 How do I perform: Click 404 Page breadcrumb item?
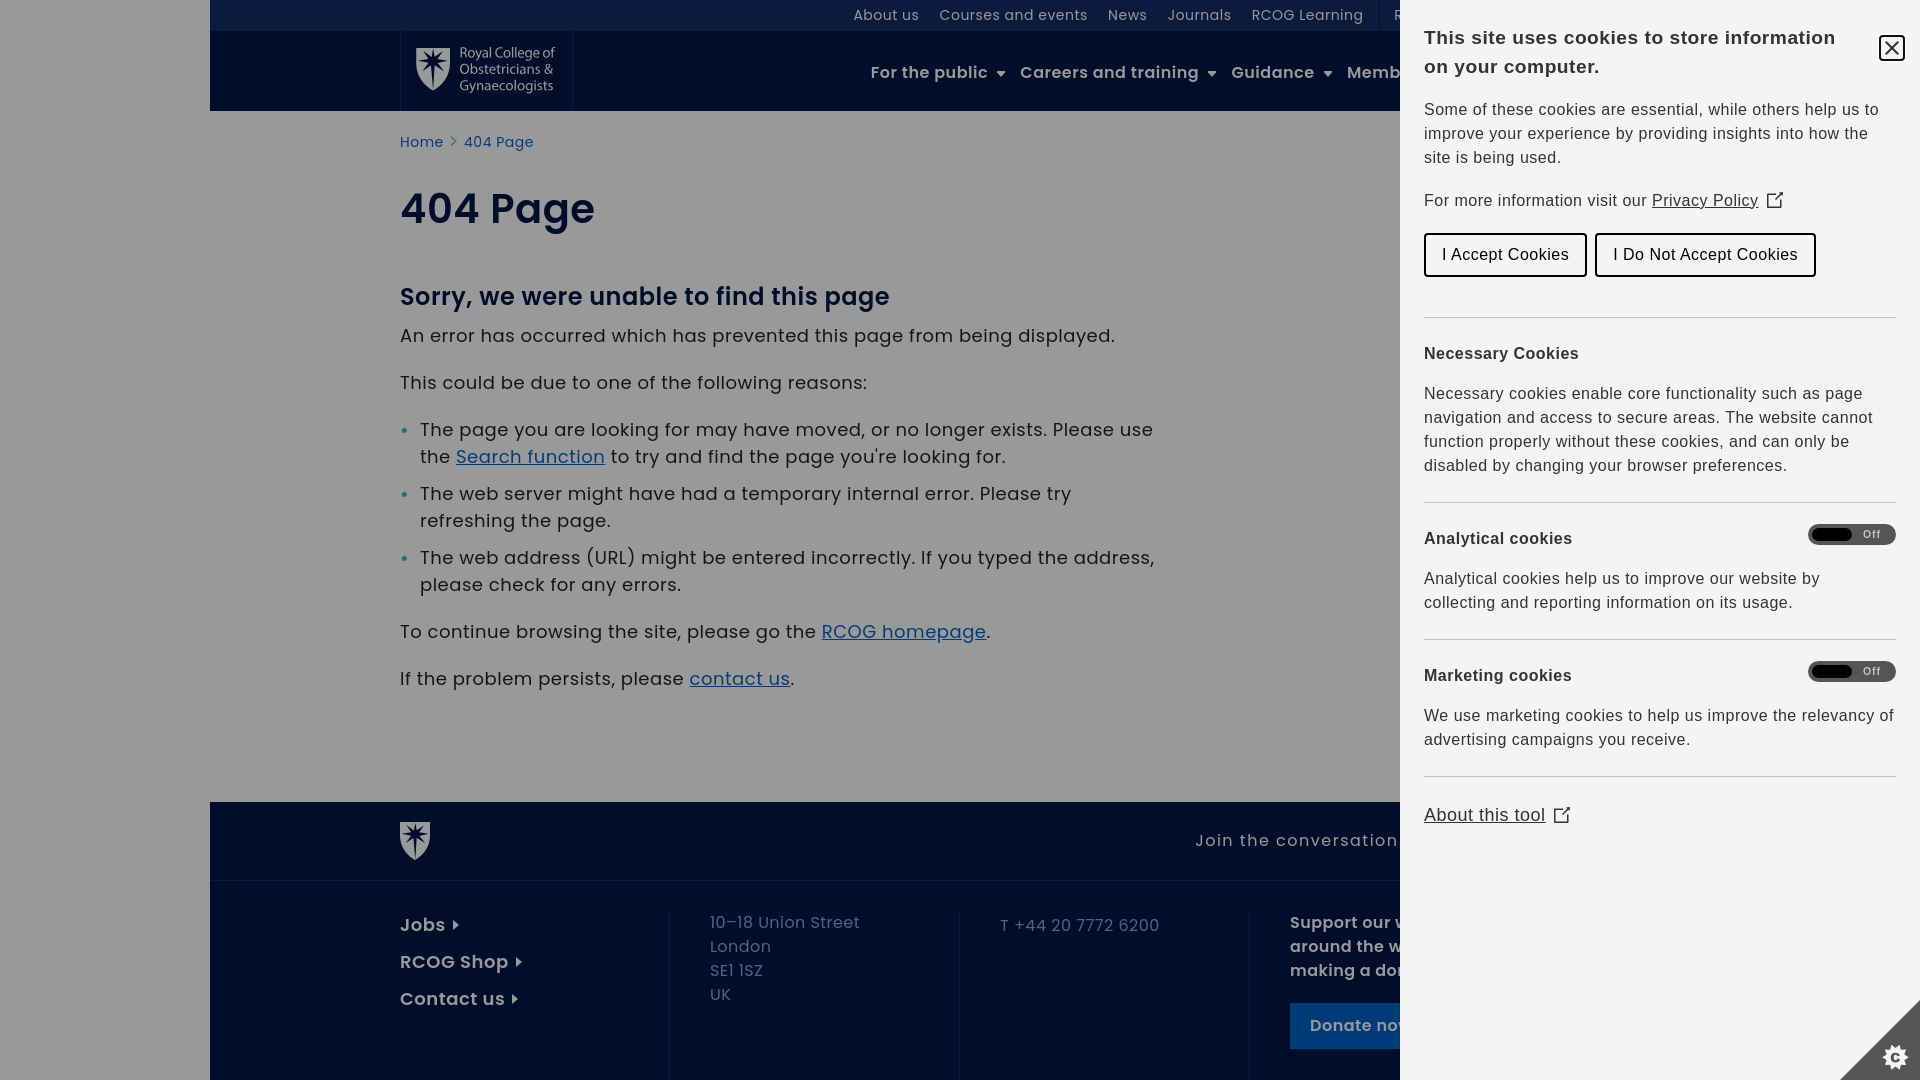pos(498,142)
